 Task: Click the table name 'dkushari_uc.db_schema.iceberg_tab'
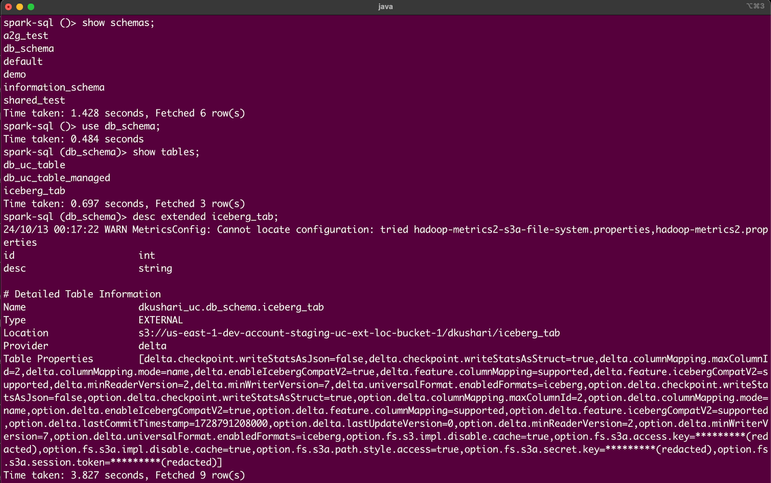click(231, 307)
